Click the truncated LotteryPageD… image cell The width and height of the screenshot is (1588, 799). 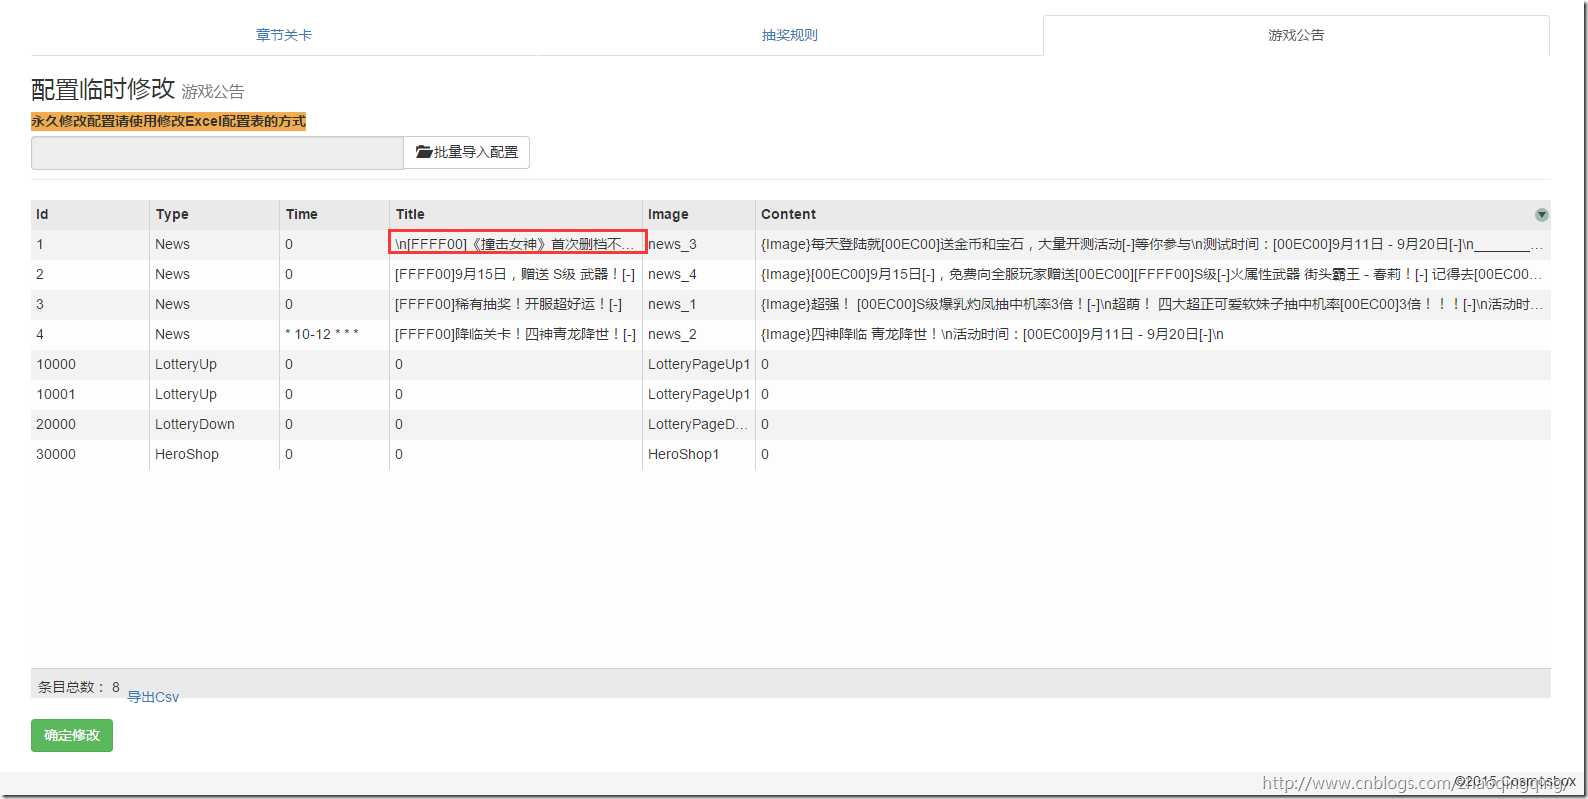tap(699, 424)
